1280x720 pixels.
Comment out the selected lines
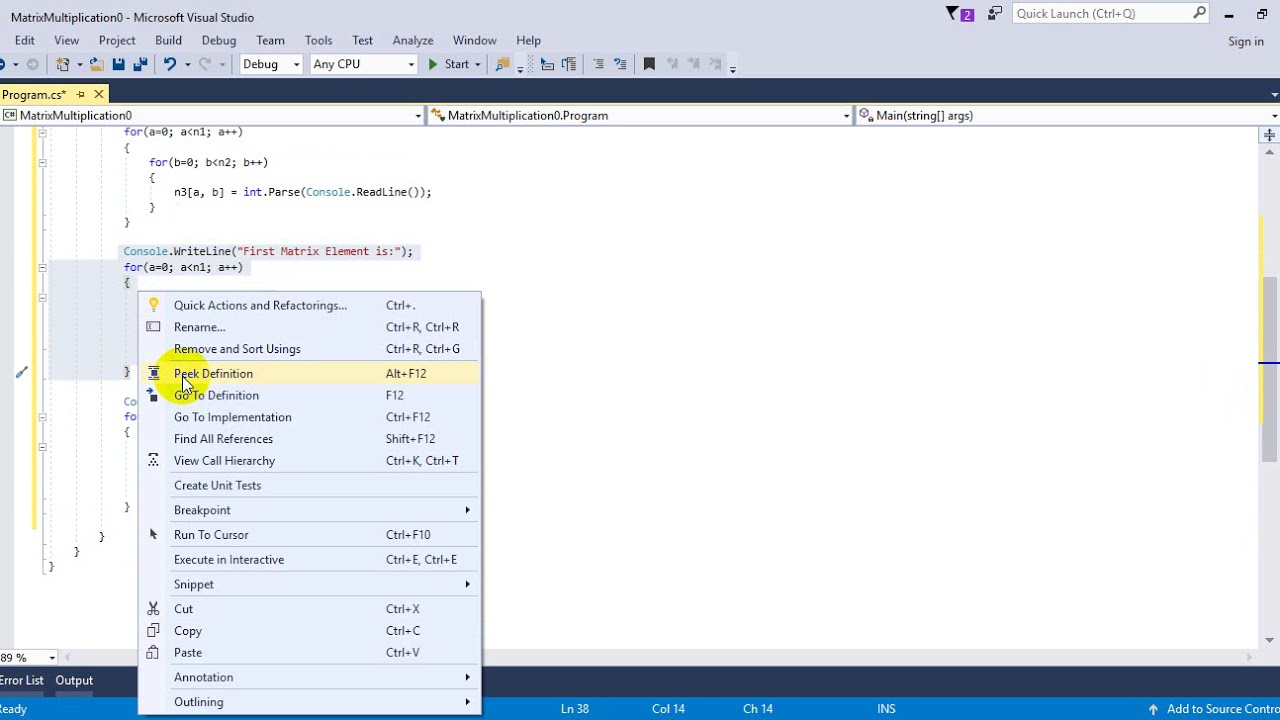(598, 64)
